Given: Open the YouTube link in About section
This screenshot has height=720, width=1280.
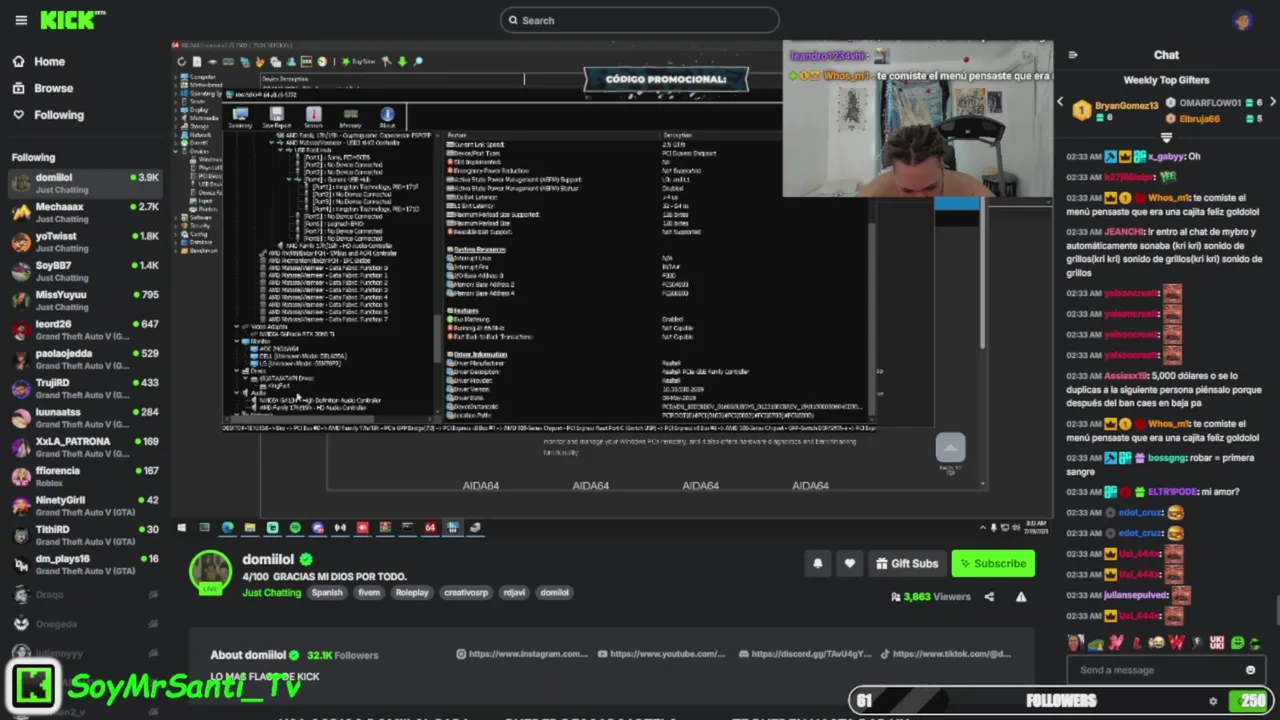Looking at the screenshot, I should 661,654.
